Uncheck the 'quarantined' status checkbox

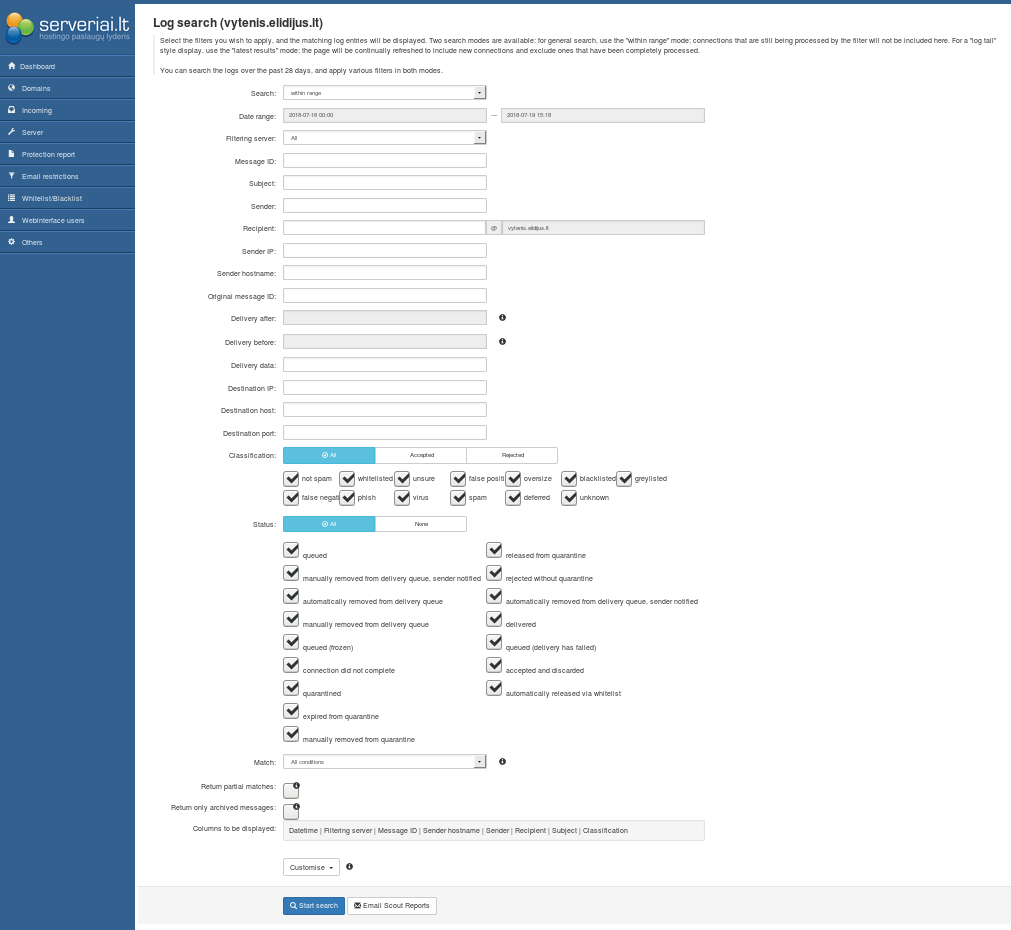click(292, 688)
